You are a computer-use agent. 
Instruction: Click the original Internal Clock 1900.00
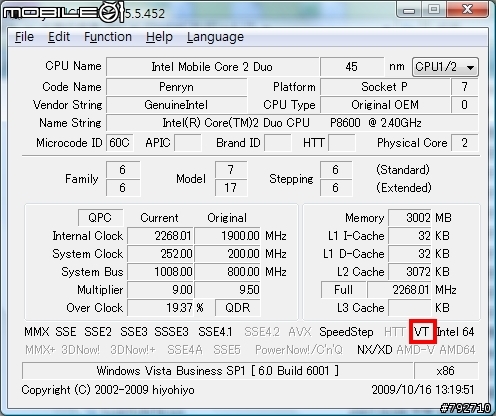(x=228, y=236)
